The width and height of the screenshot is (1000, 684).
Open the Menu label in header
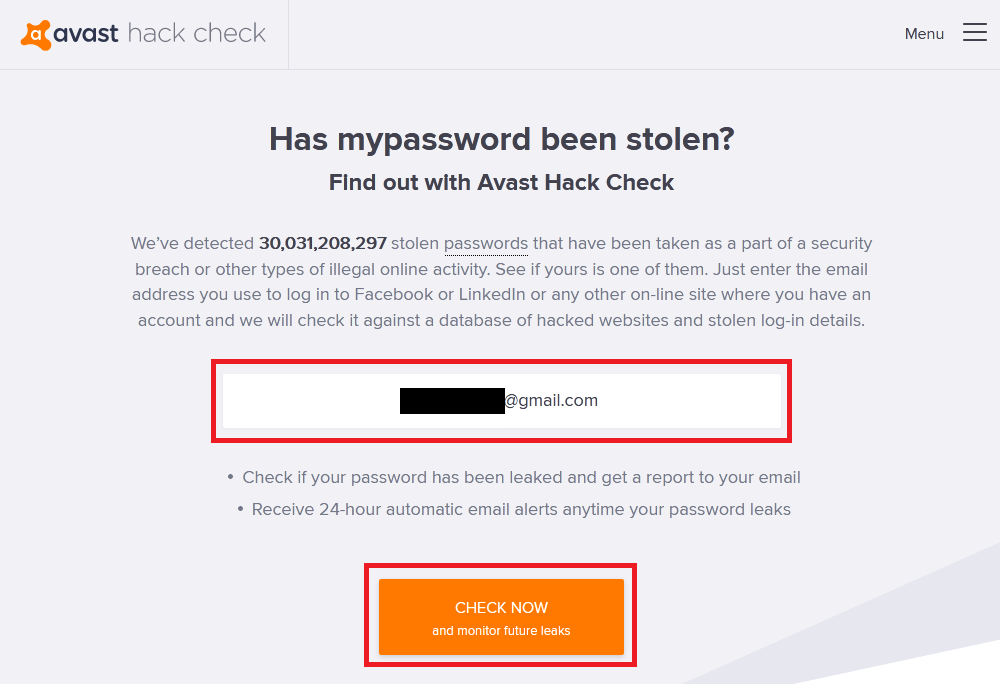(x=924, y=34)
